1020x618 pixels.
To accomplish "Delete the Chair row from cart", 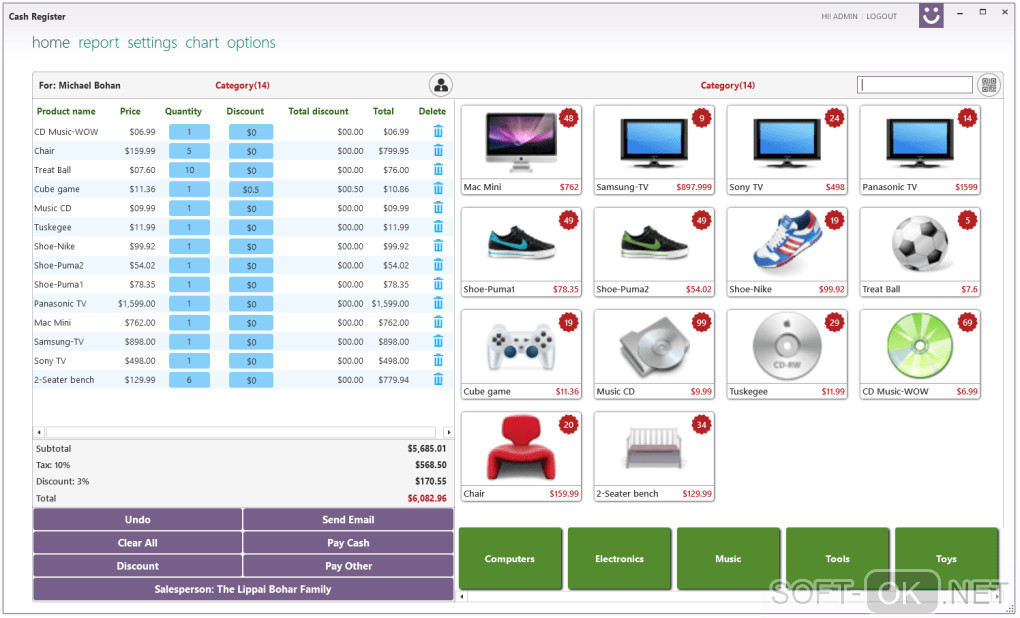I will point(438,151).
